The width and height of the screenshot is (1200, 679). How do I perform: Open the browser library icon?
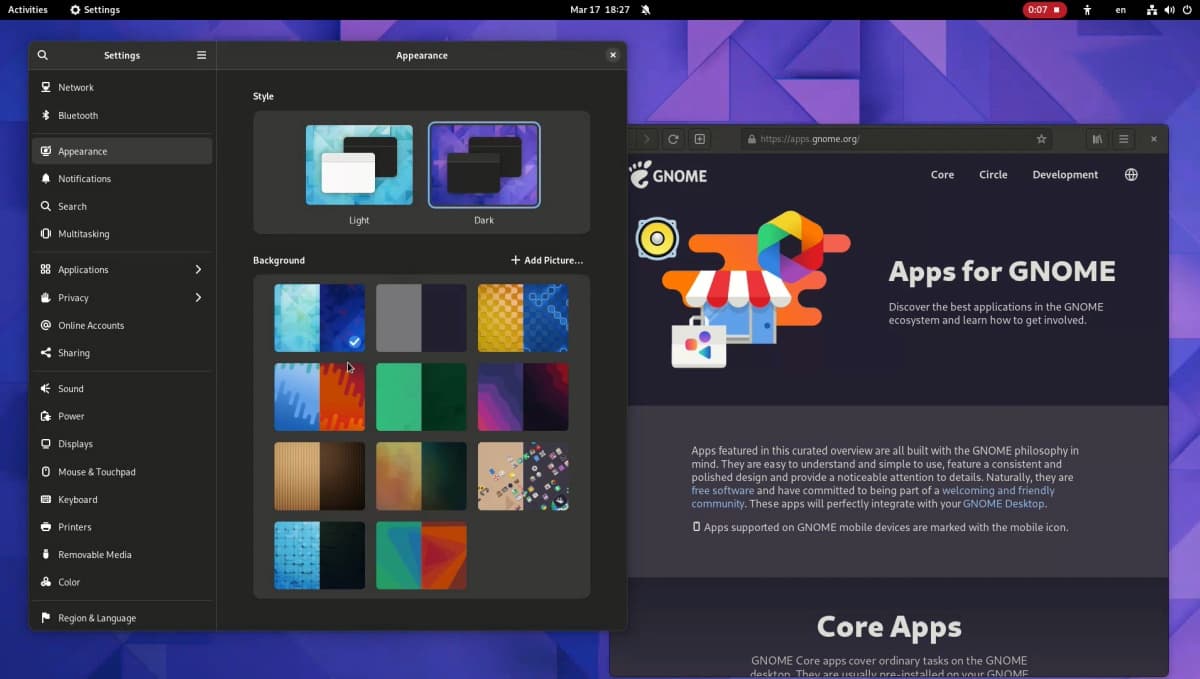[x=1097, y=139]
